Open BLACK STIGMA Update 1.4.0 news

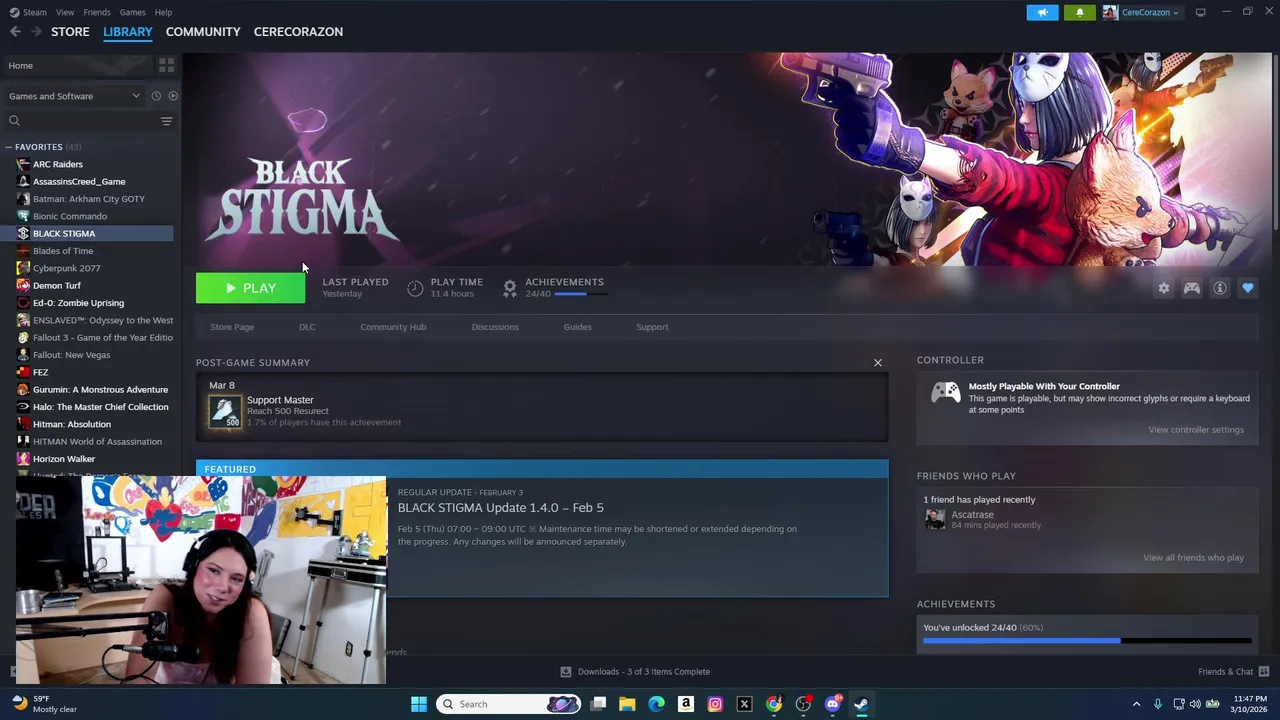coord(500,508)
